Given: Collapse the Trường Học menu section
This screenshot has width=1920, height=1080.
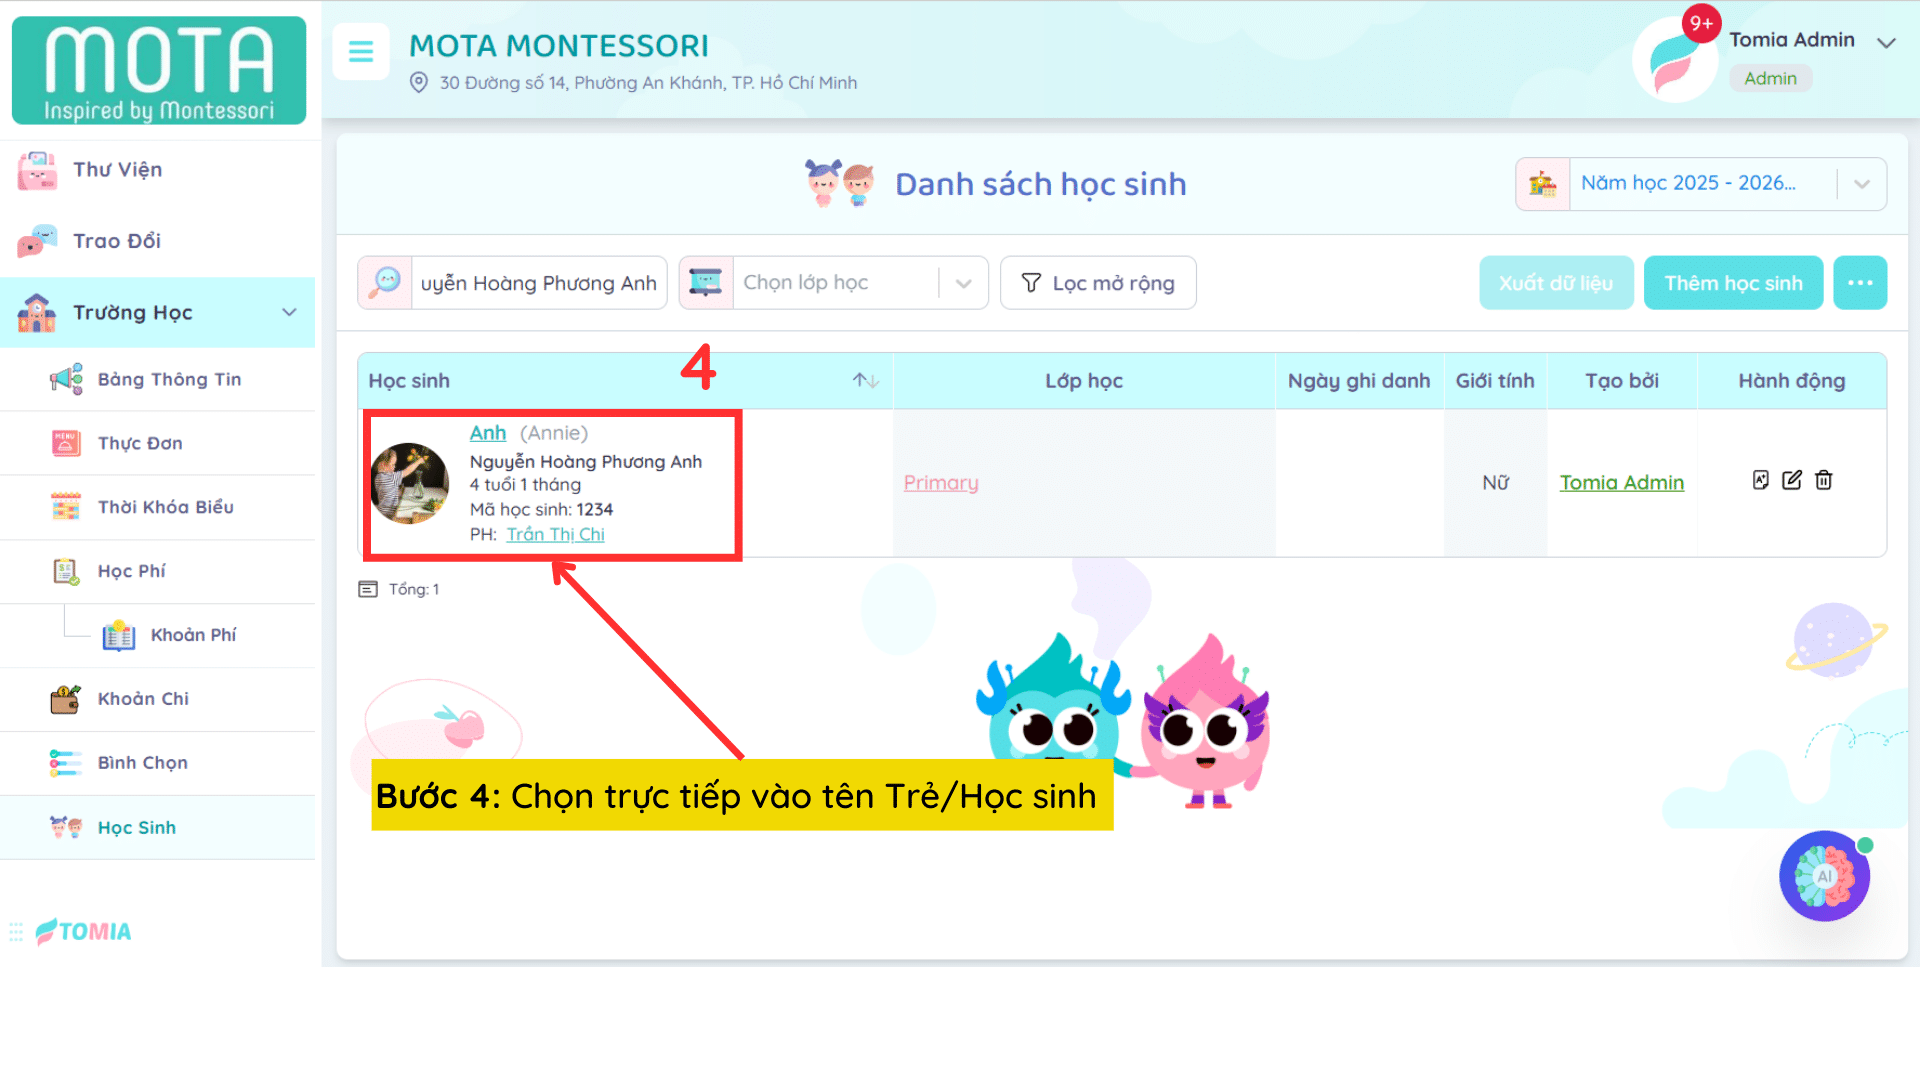Looking at the screenshot, I should [x=289, y=313].
